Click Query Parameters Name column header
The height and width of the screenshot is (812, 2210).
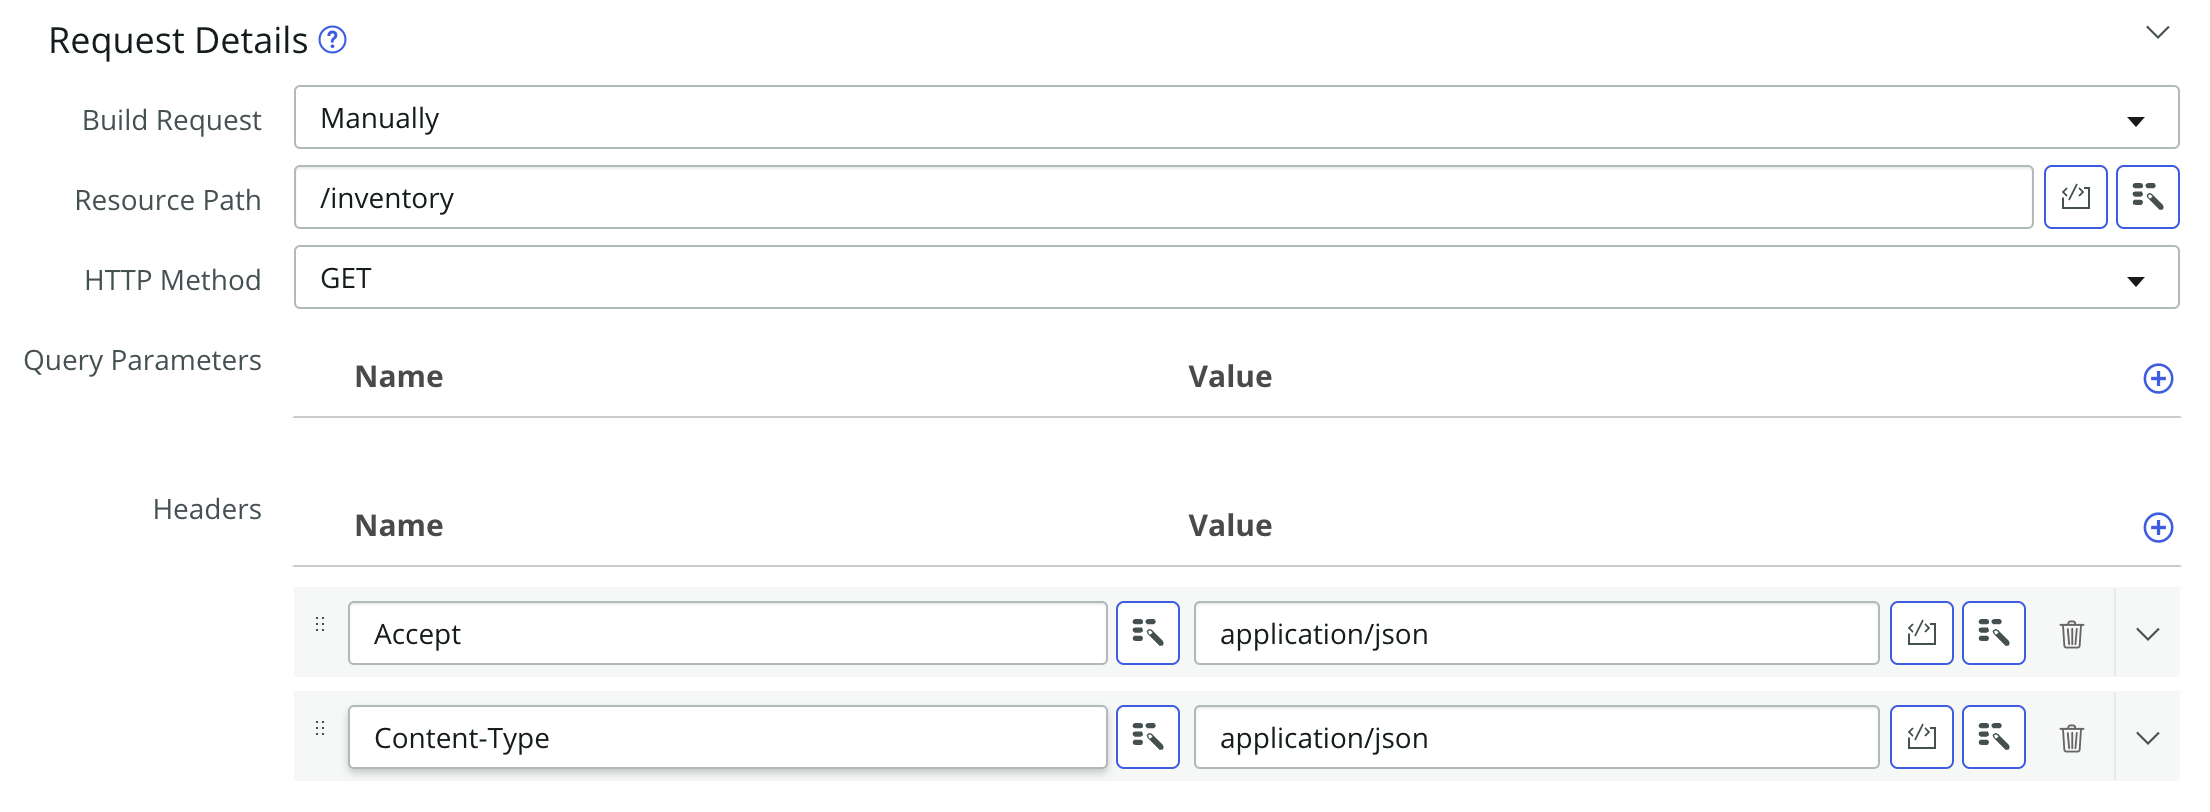point(399,377)
